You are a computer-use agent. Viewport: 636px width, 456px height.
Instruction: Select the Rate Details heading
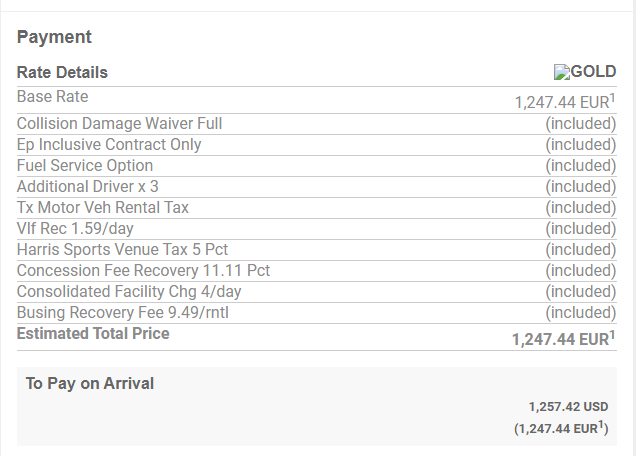tap(62, 72)
